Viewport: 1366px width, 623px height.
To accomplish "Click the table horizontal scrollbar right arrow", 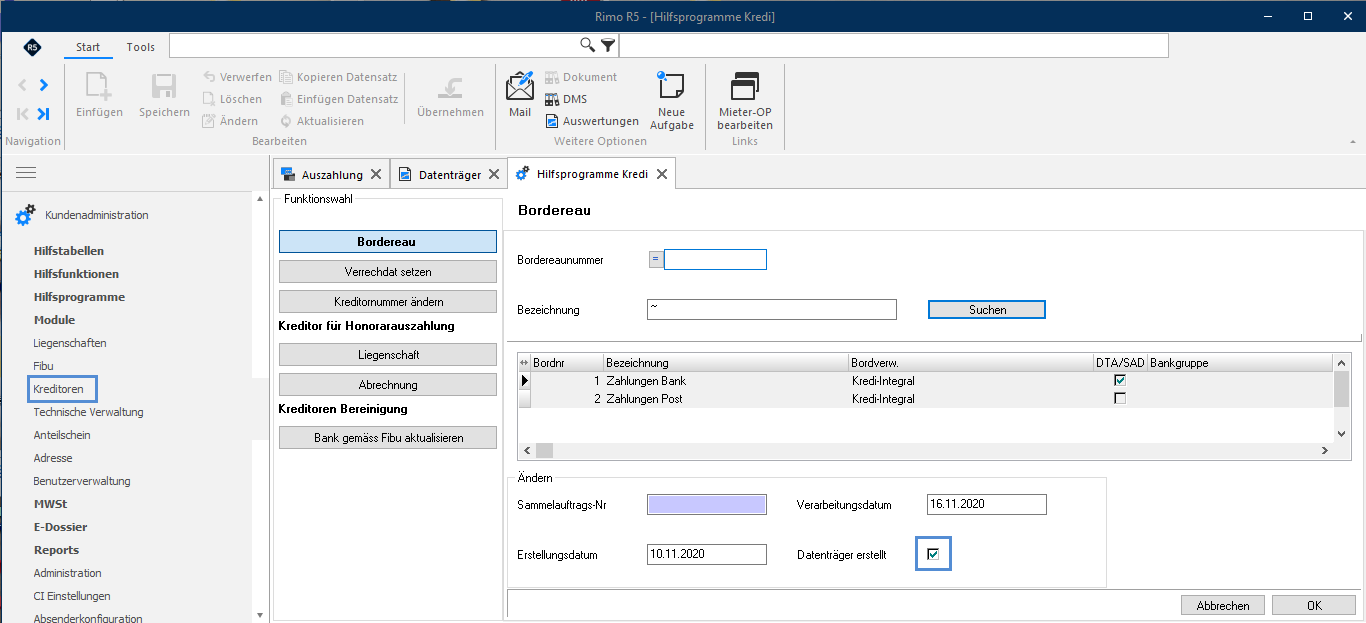I will pyautogui.click(x=1324, y=451).
